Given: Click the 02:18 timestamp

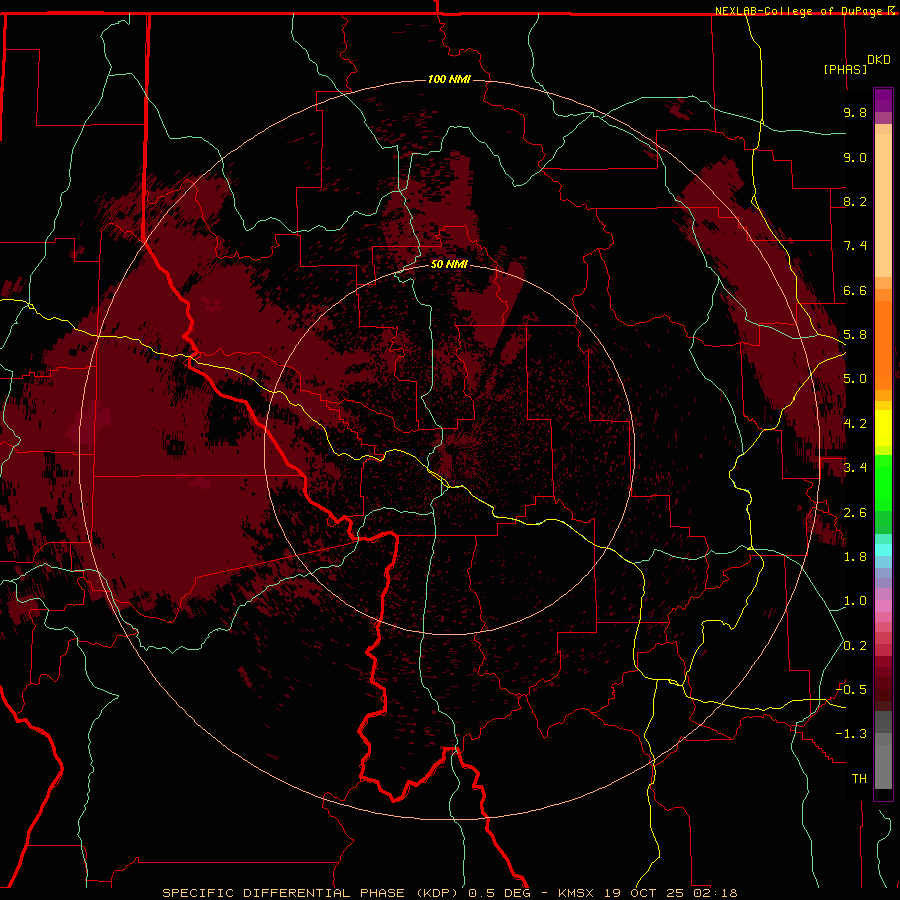Looking at the screenshot, I should 714,893.
